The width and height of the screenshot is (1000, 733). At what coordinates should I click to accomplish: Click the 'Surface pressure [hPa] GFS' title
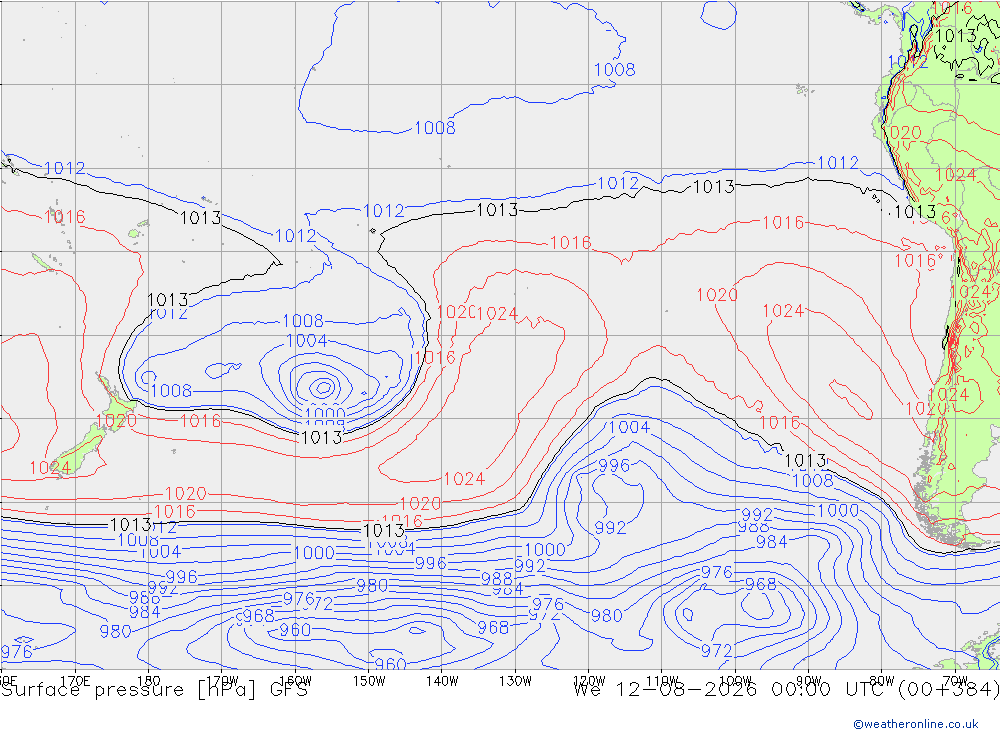pyautogui.click(x=154, y=690)
